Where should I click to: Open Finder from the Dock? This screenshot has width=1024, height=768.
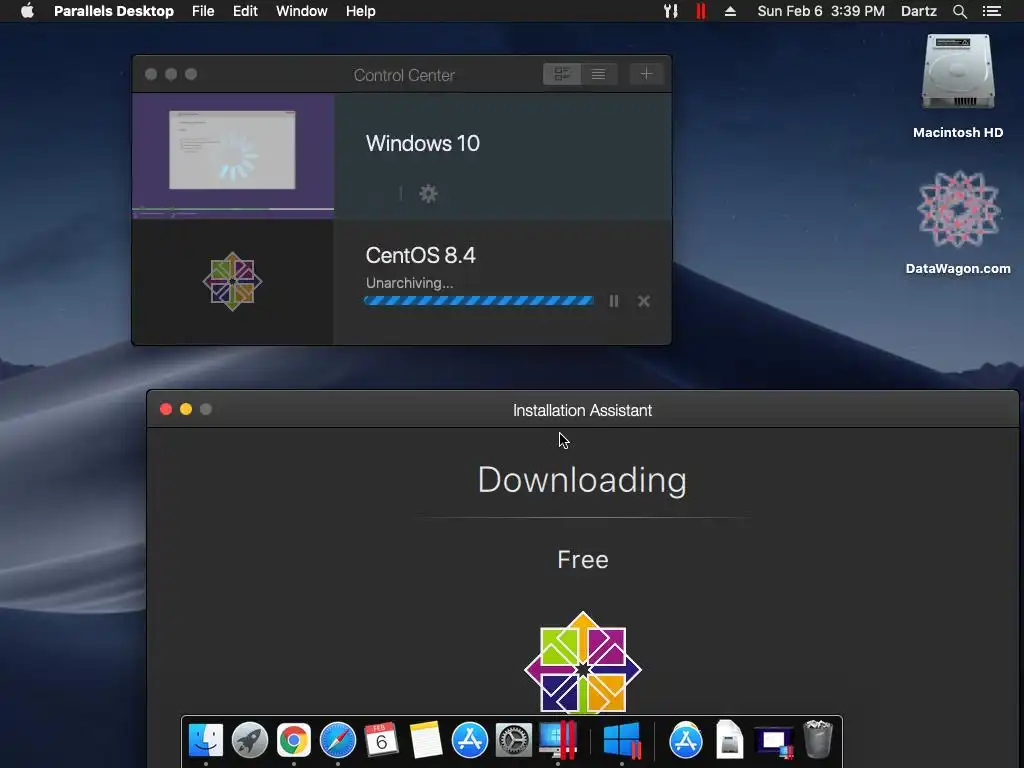206,741
